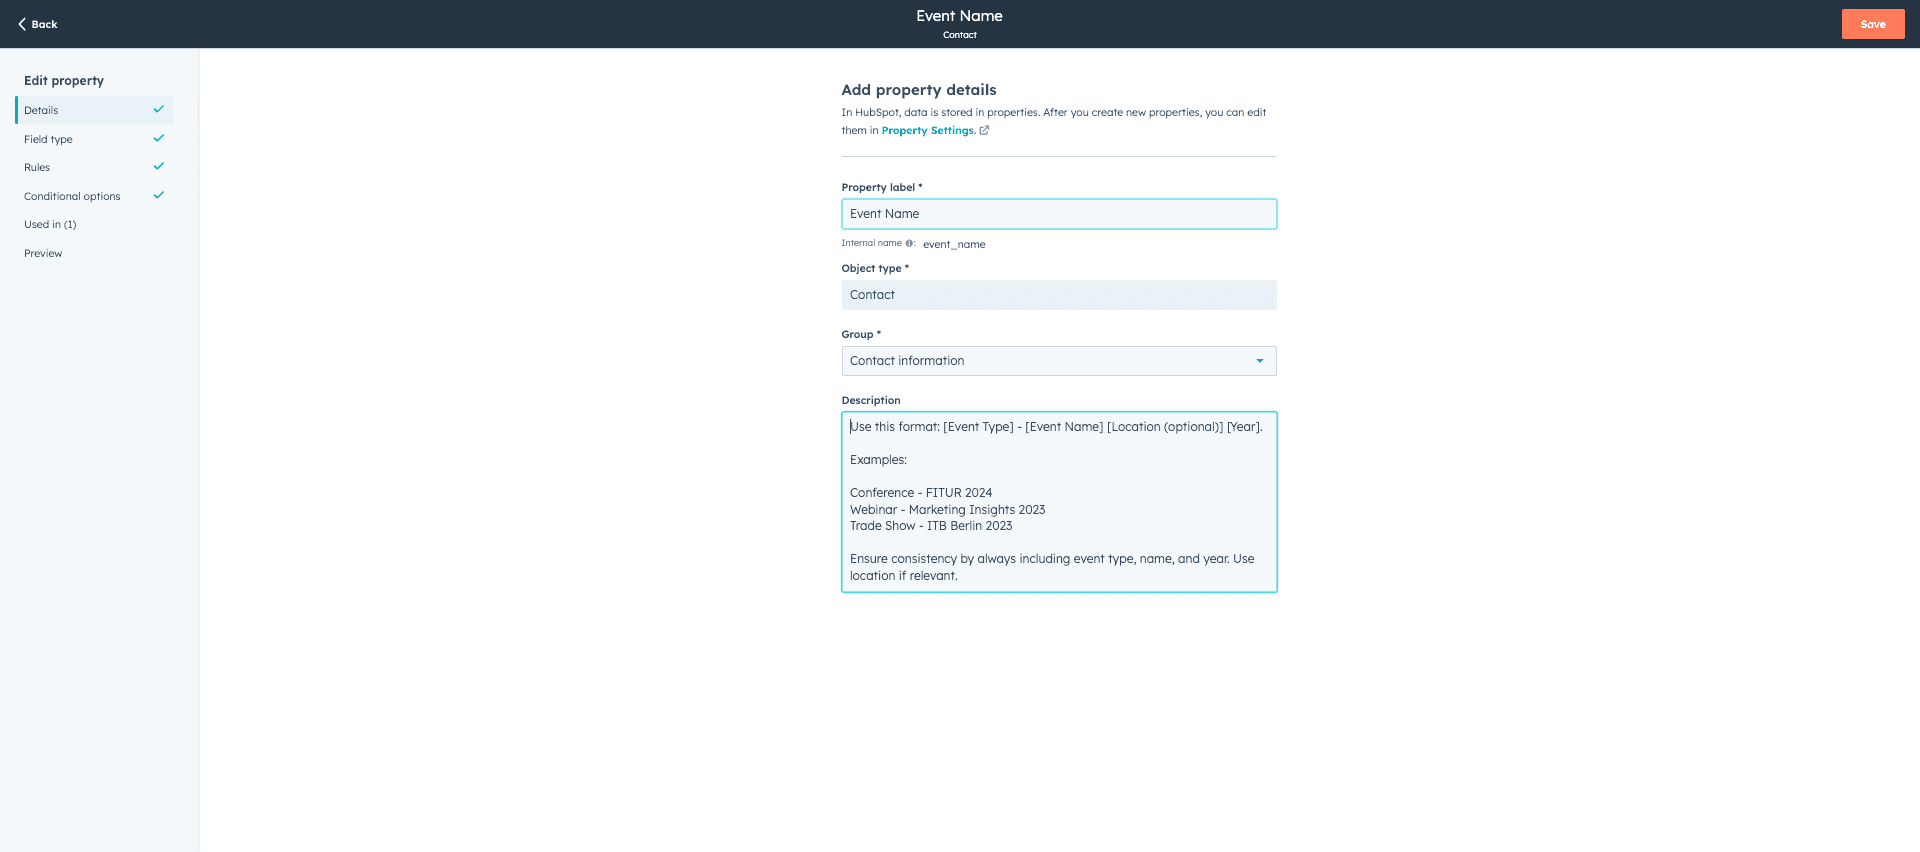Screen dimensions: 1920x852
Task: Click the Contact subtitle under Event Name header
Action: coord(959,35)
